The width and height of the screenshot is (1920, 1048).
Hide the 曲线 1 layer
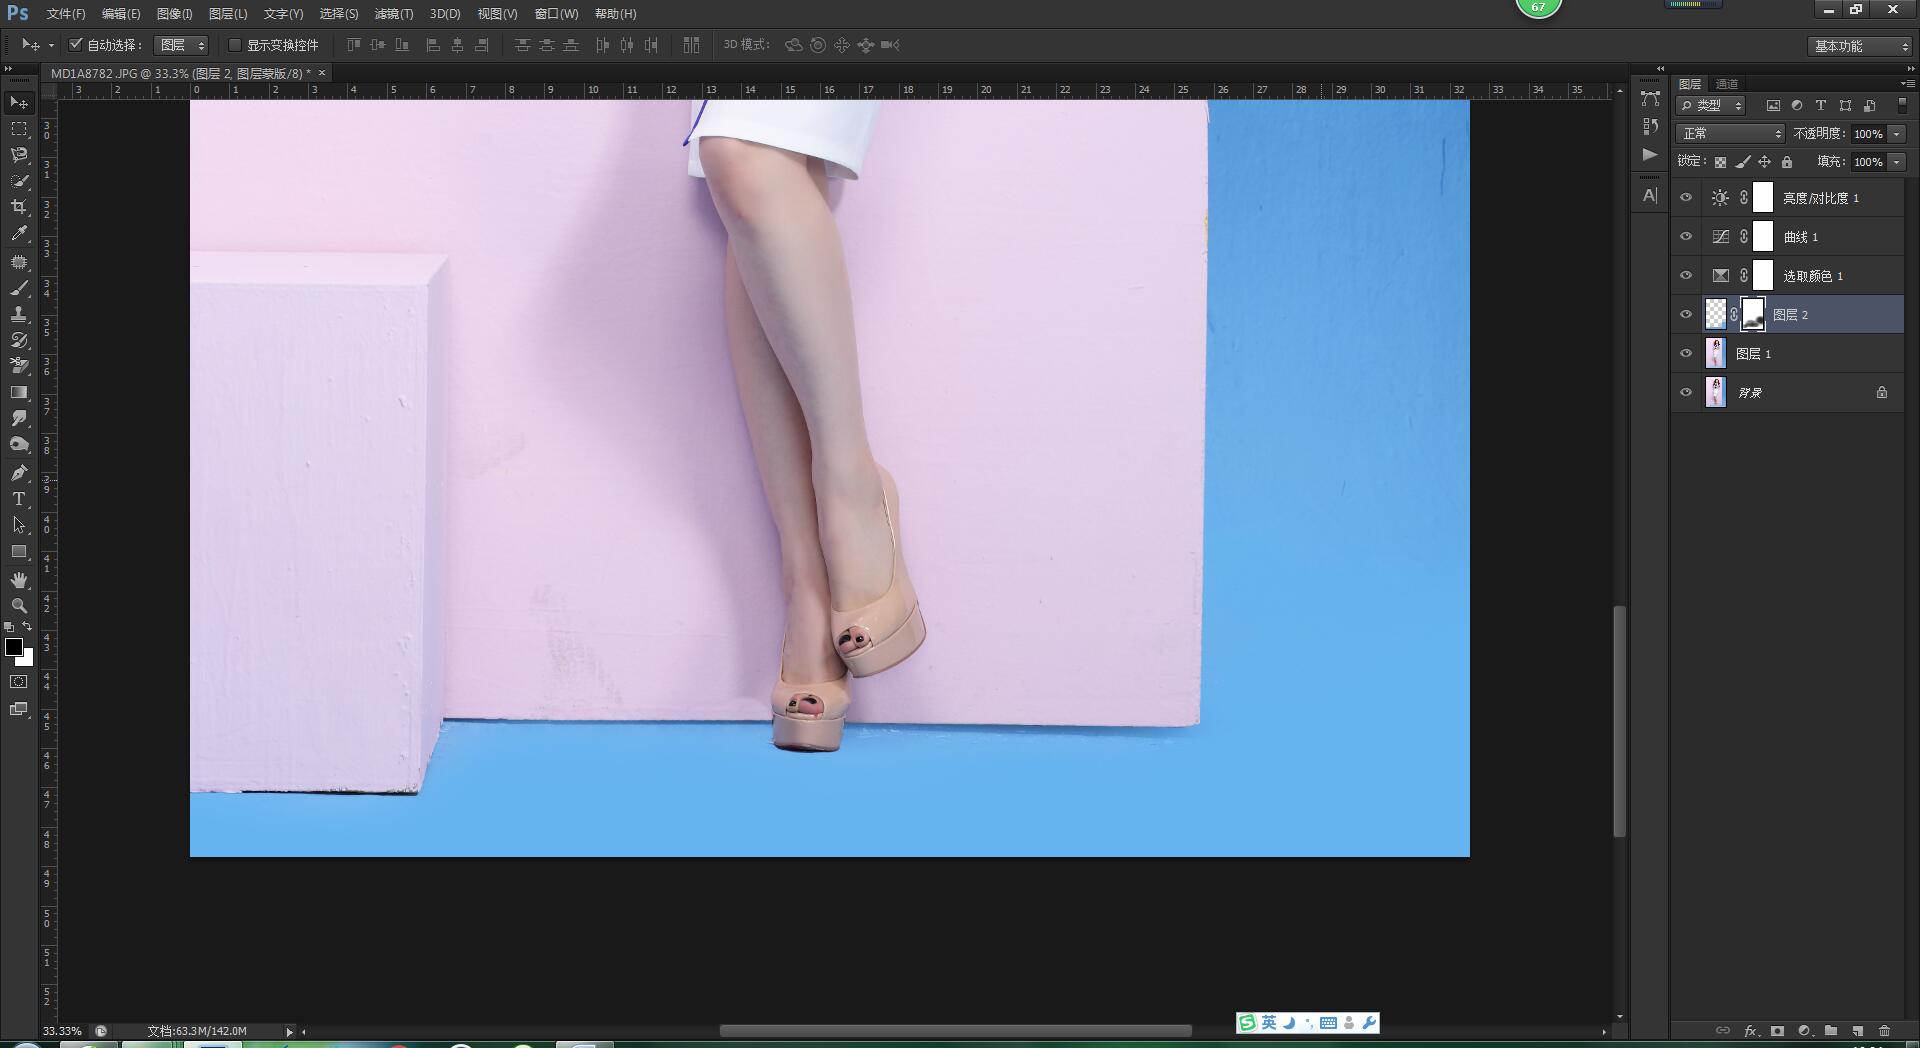1686,237
